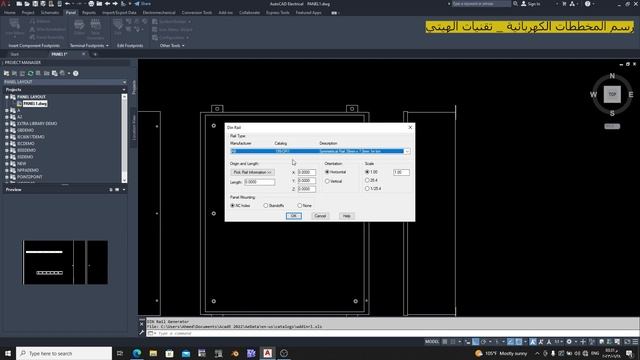
Task: Add a new drawing tab with plus
Action: click(95, 54)
